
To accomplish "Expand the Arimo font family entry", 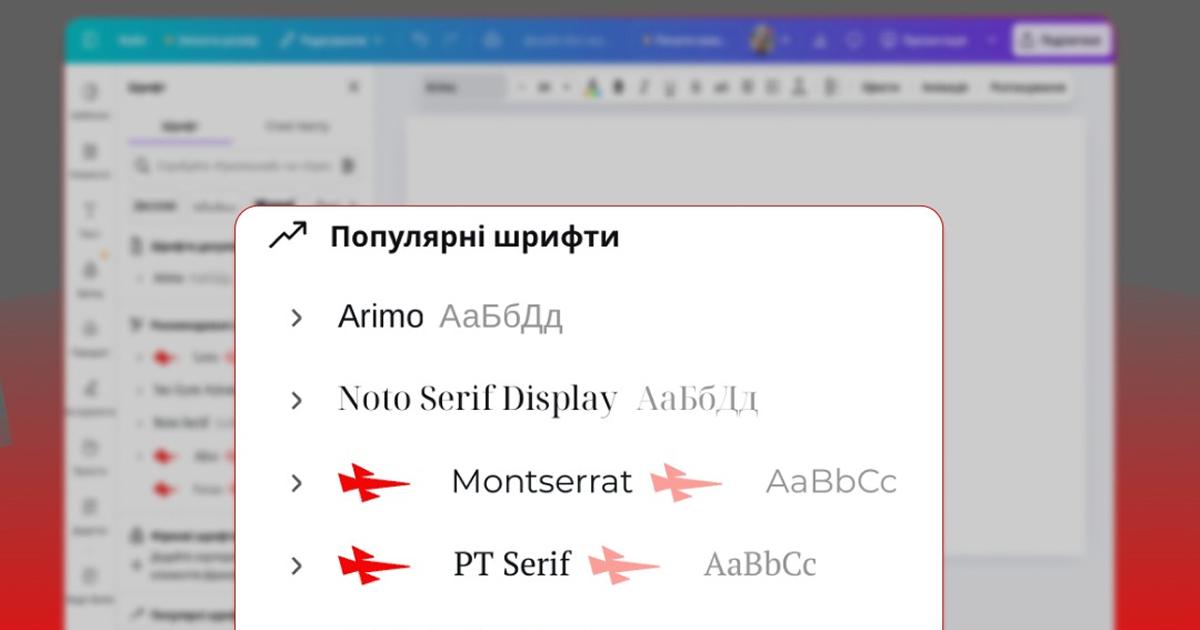I will pos(297,316).
